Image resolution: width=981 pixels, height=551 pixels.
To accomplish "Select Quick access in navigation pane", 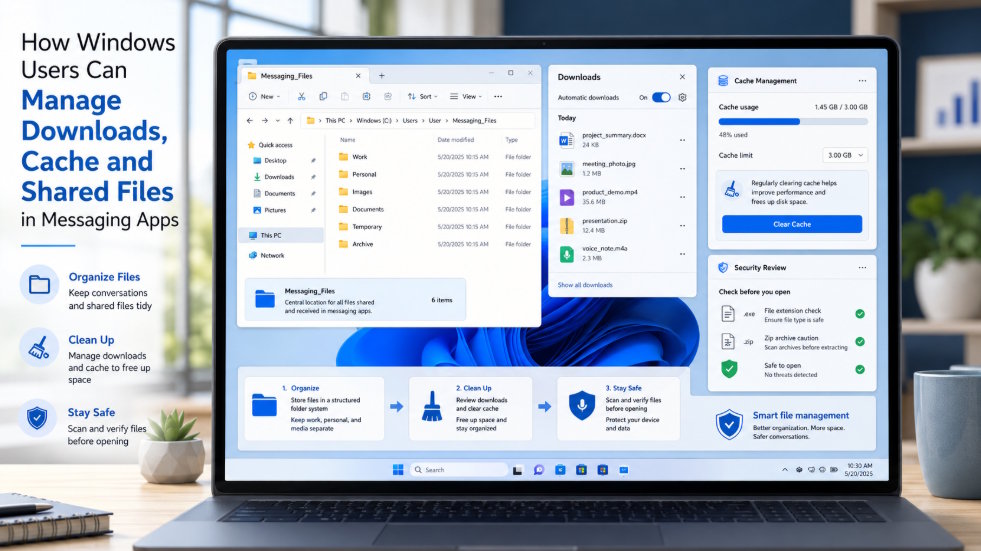I will [270, 144].
